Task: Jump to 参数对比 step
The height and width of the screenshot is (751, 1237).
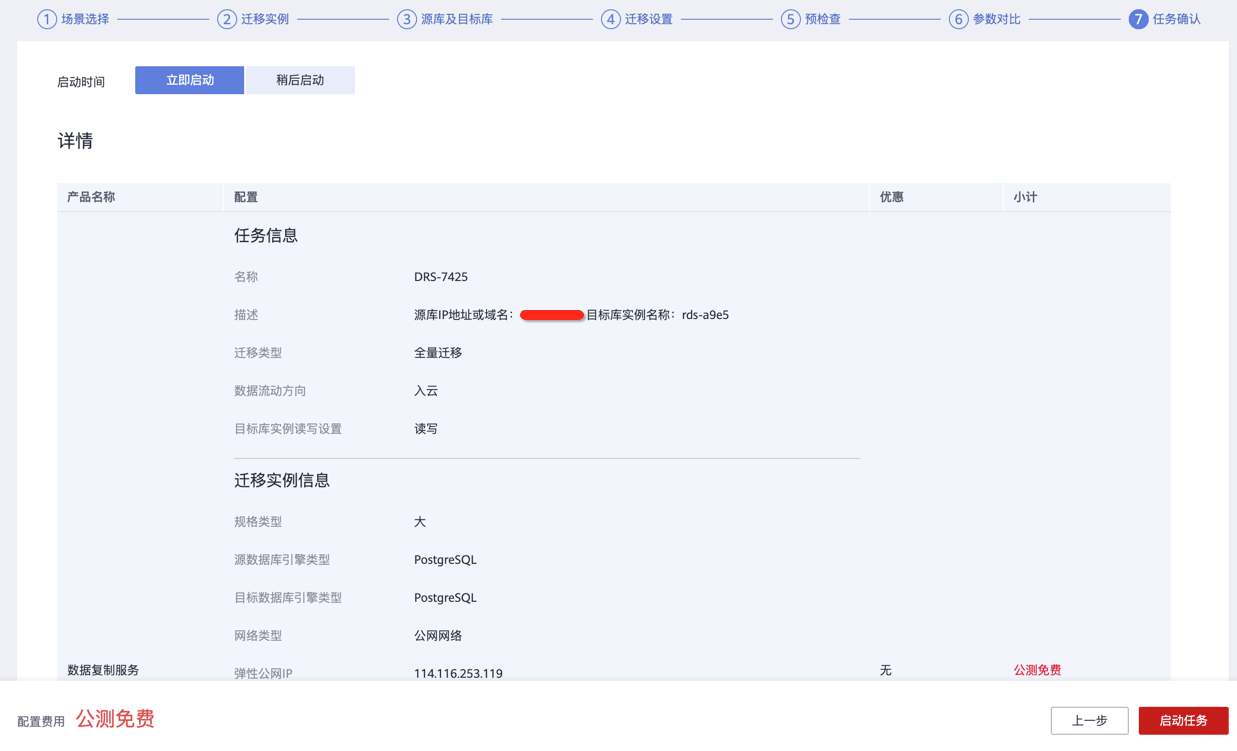Action: coord(997,19)
